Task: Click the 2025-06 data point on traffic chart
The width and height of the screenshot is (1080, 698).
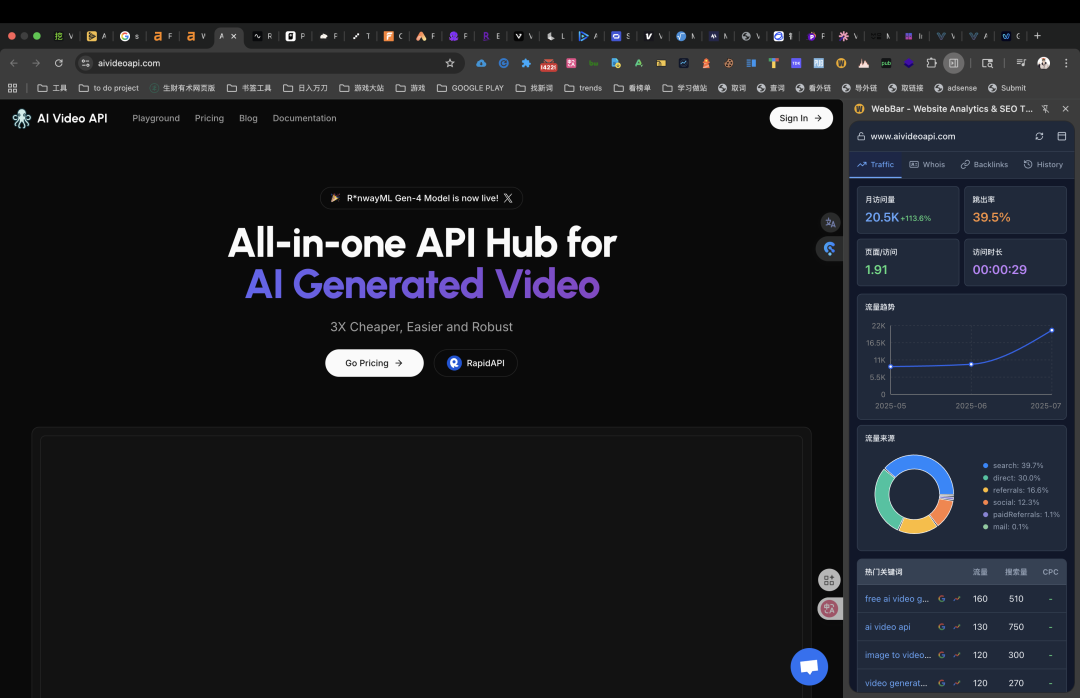Action: 971,365
